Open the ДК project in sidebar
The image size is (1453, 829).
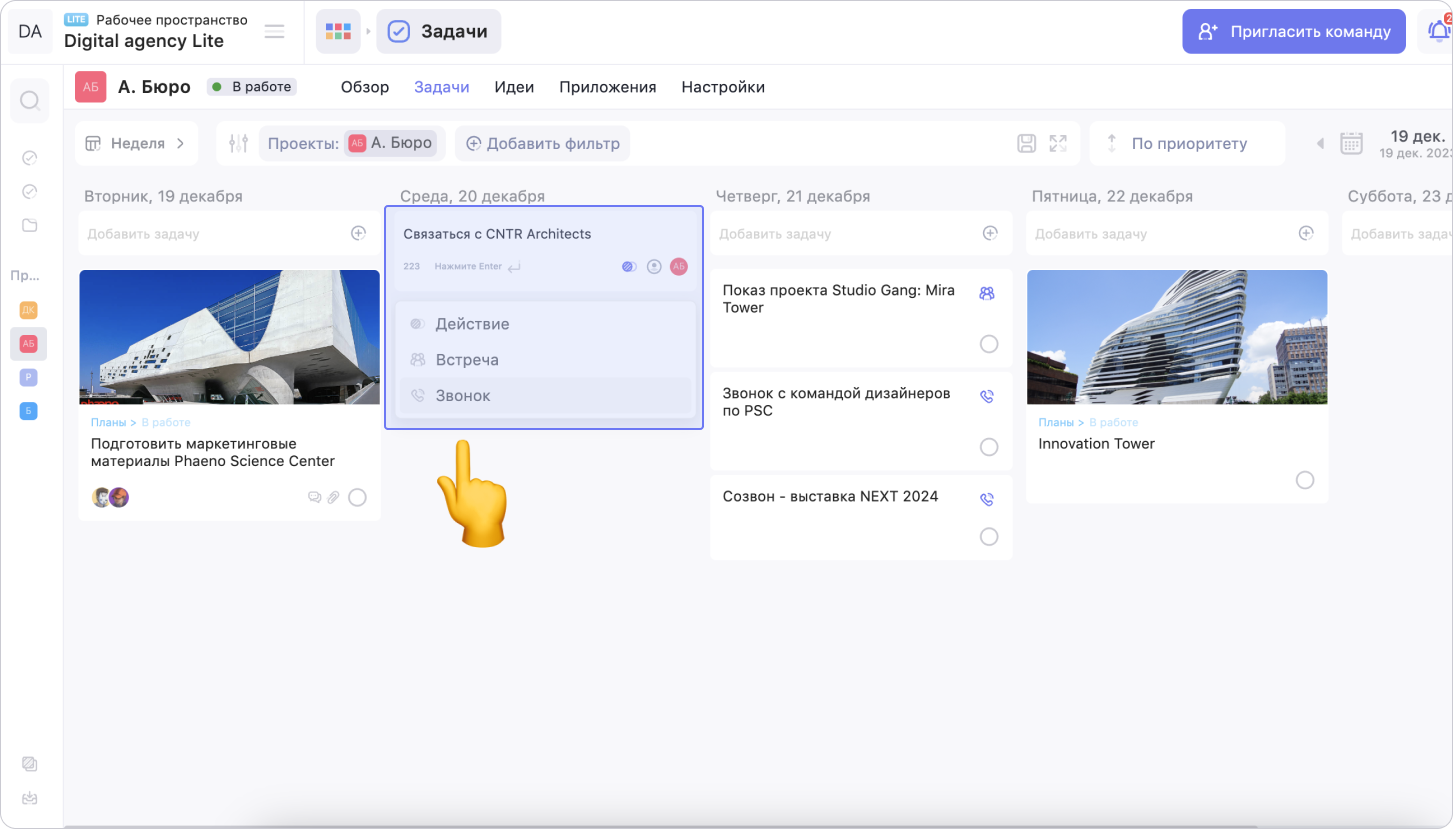[30, 310]
